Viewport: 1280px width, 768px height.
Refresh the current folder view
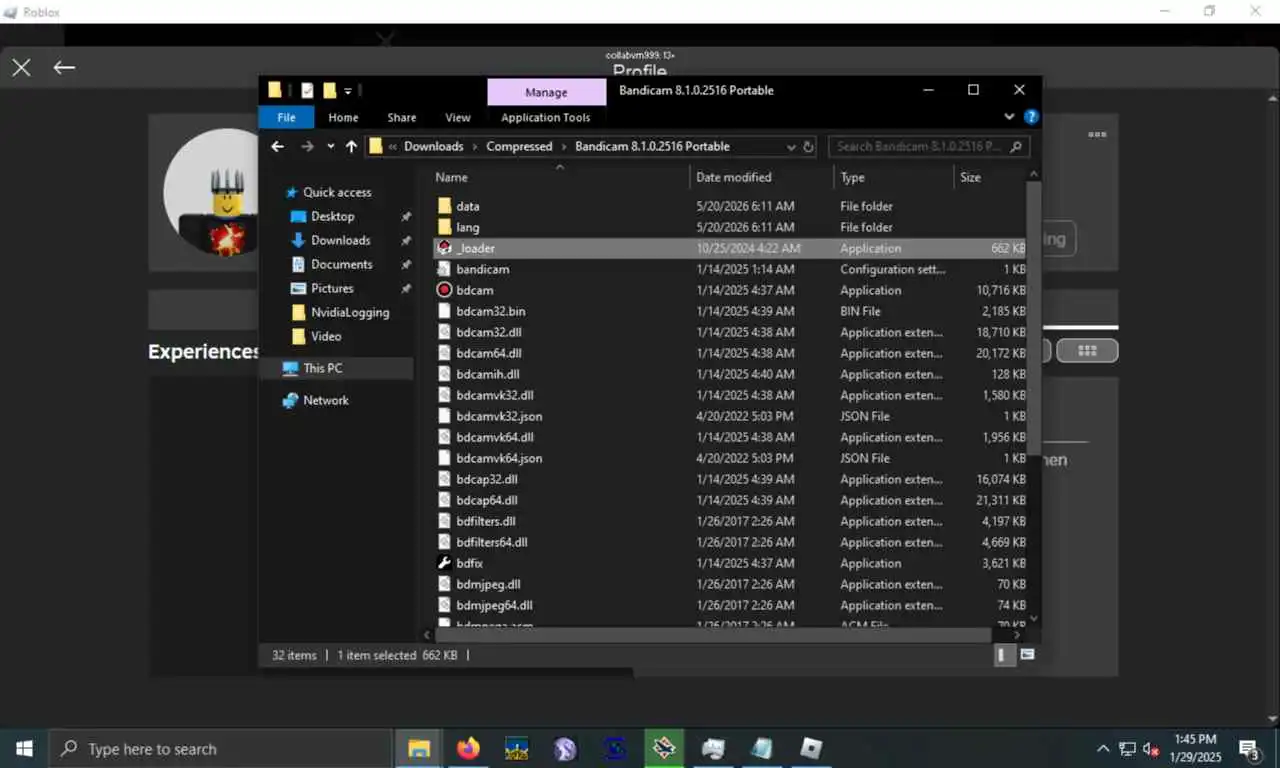pyautogui.click(x=808, y=146)
